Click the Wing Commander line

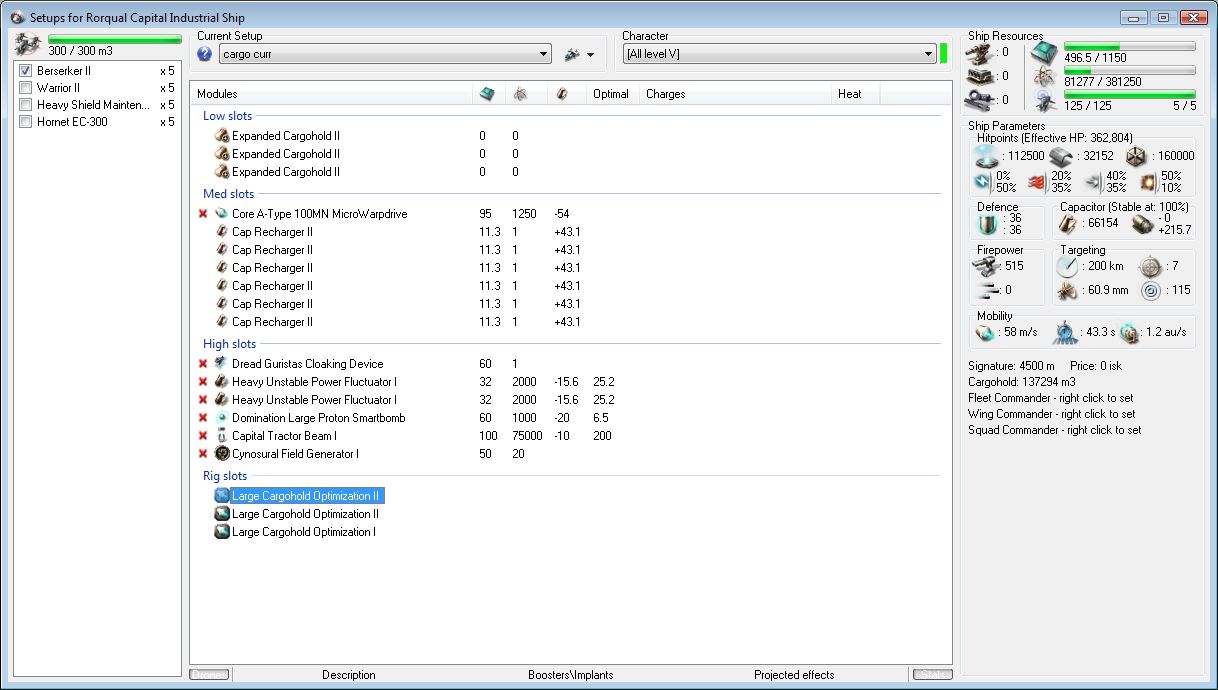(x=1052, y=414)
